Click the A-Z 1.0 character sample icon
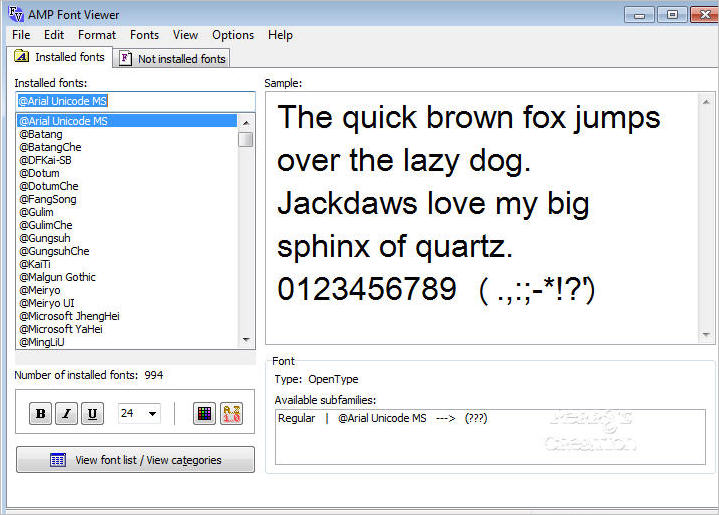The width and height of the screenshot is (719, 515). [x=232, y=414]
